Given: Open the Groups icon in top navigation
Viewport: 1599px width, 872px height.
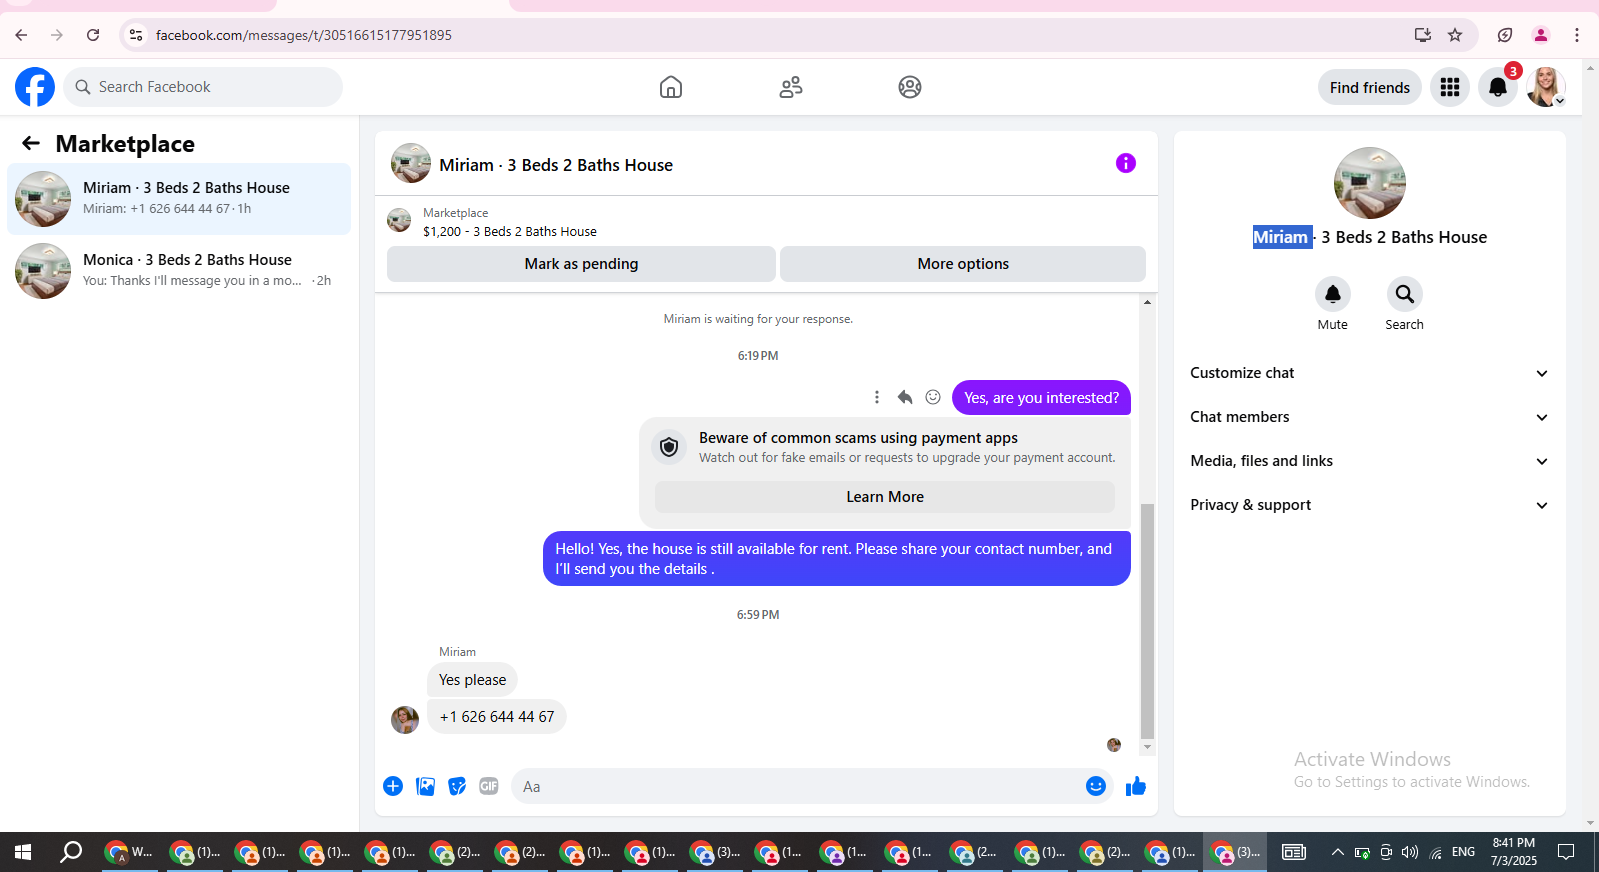Looking at the screenshot, I should 910,87.
